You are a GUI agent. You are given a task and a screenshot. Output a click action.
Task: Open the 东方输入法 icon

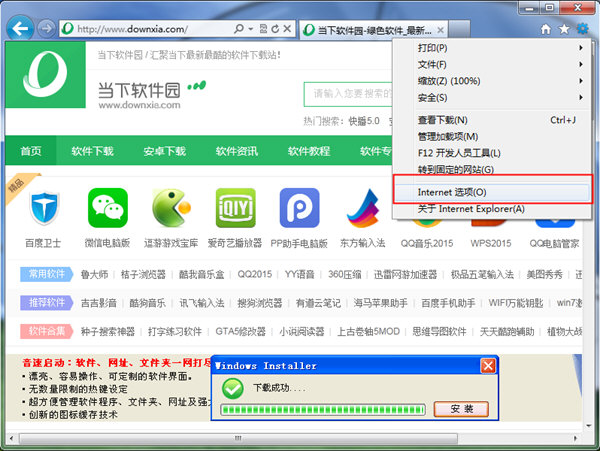point(363,208)
